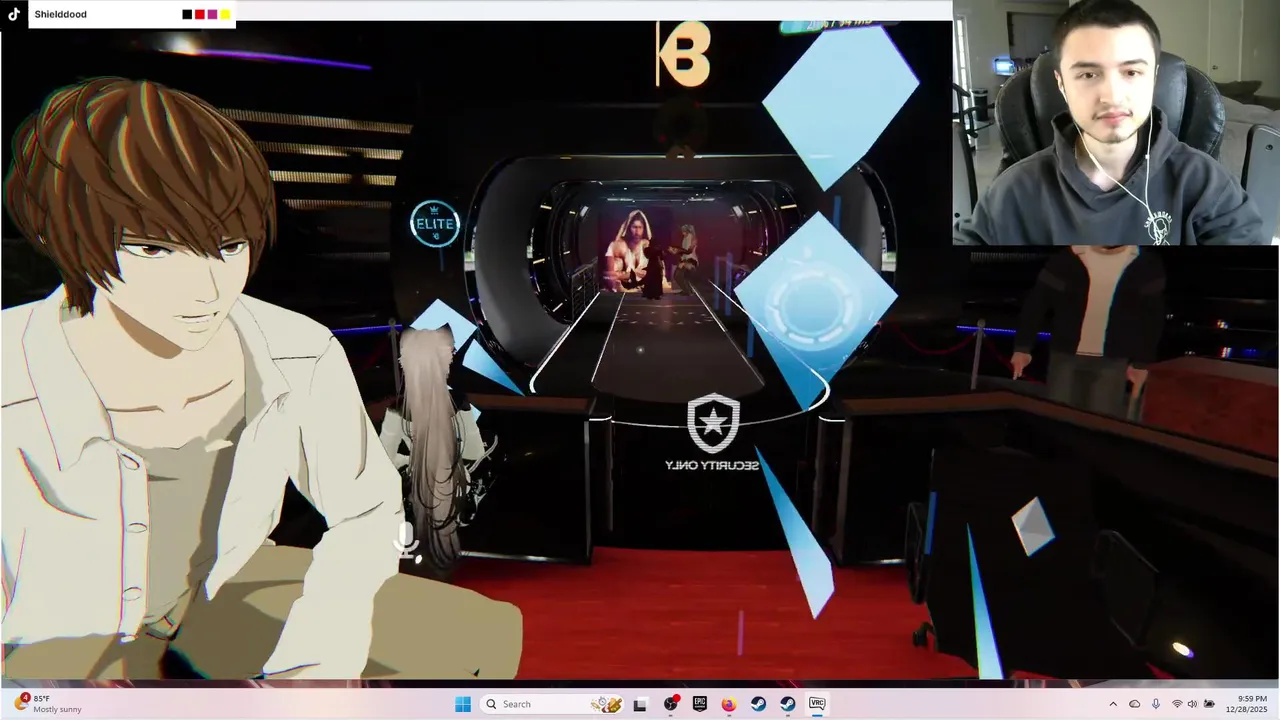The image size is (1280, 720).
Task: Click the in-game microphone indicator icon
Action: click(406, 541)
